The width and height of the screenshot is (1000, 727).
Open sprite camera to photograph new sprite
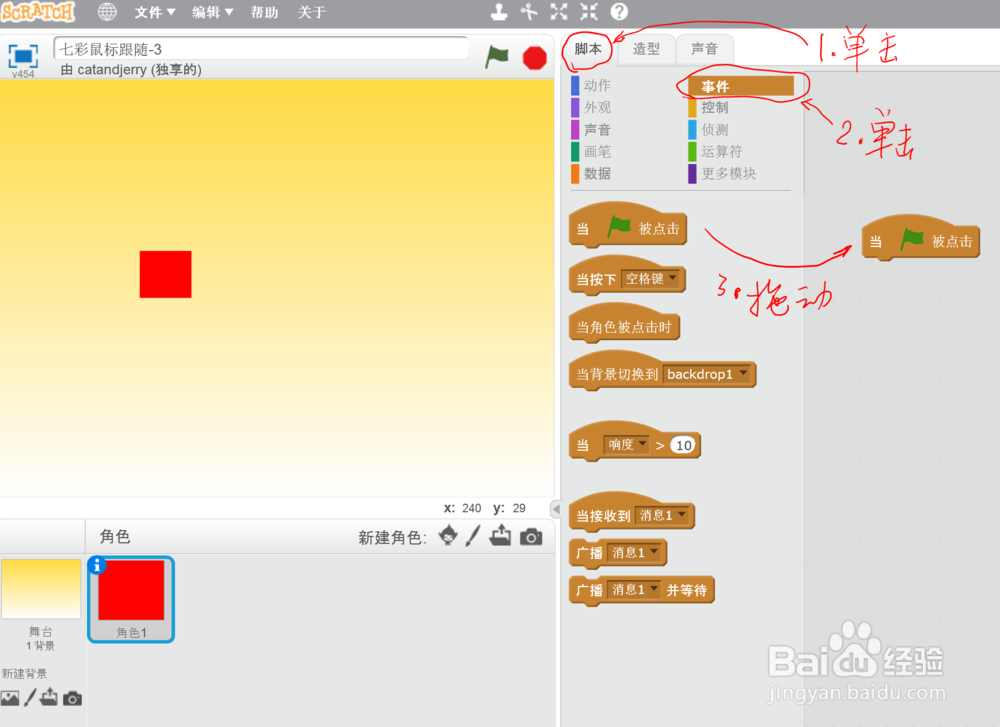[531, 537]
